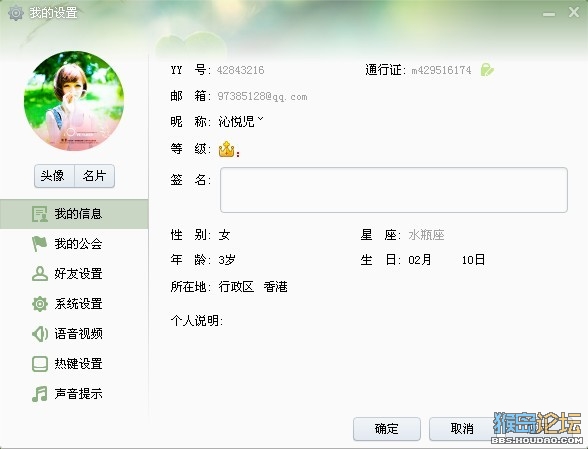Click the settings gear in title bar
The image size is (588, 449).
point(16,13)
